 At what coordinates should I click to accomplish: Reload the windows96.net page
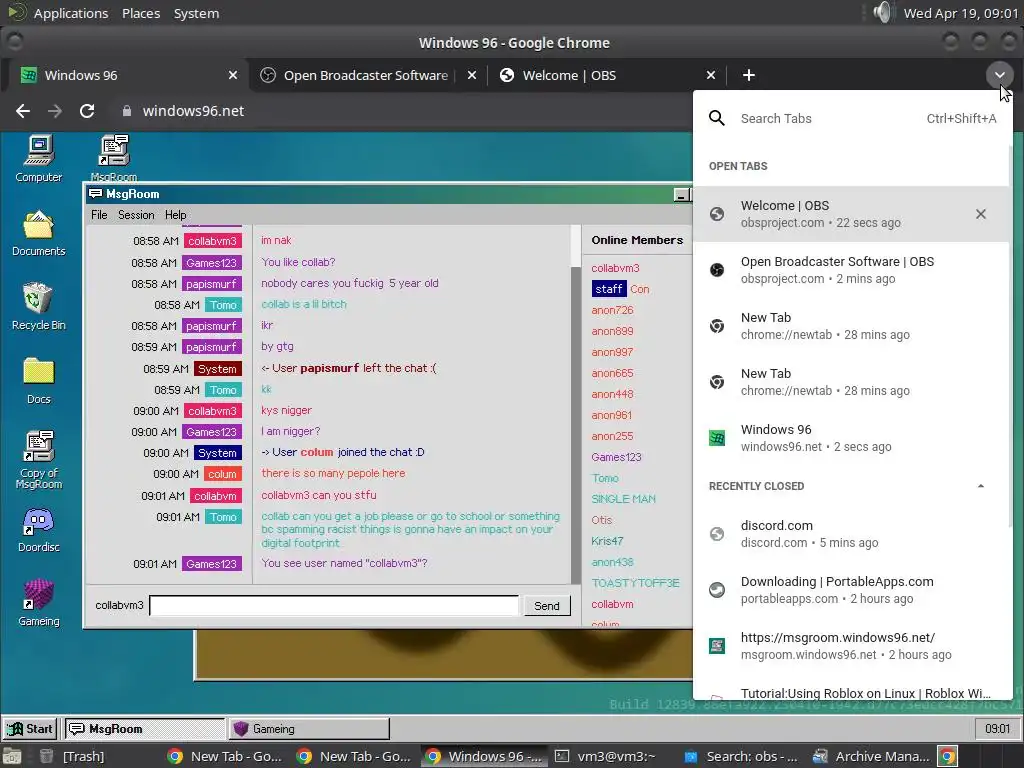coord(87,111)
